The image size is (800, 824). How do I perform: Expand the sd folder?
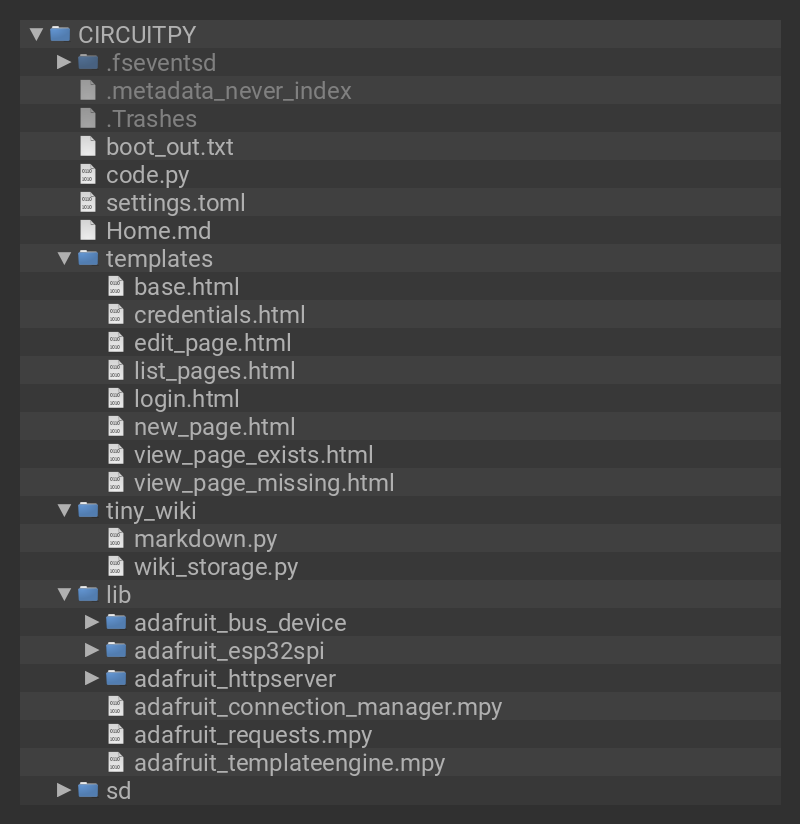64,790
